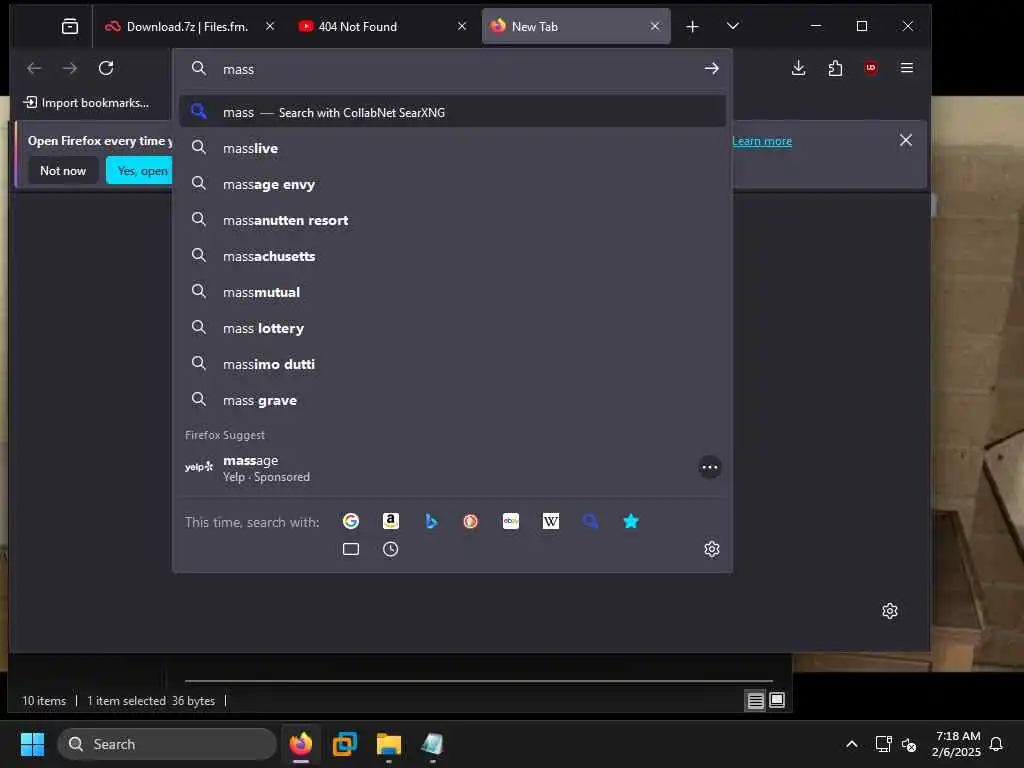The image size is (1024, 768).
Task: Click the taskbar Search box
Action: [x=167, y=744]
